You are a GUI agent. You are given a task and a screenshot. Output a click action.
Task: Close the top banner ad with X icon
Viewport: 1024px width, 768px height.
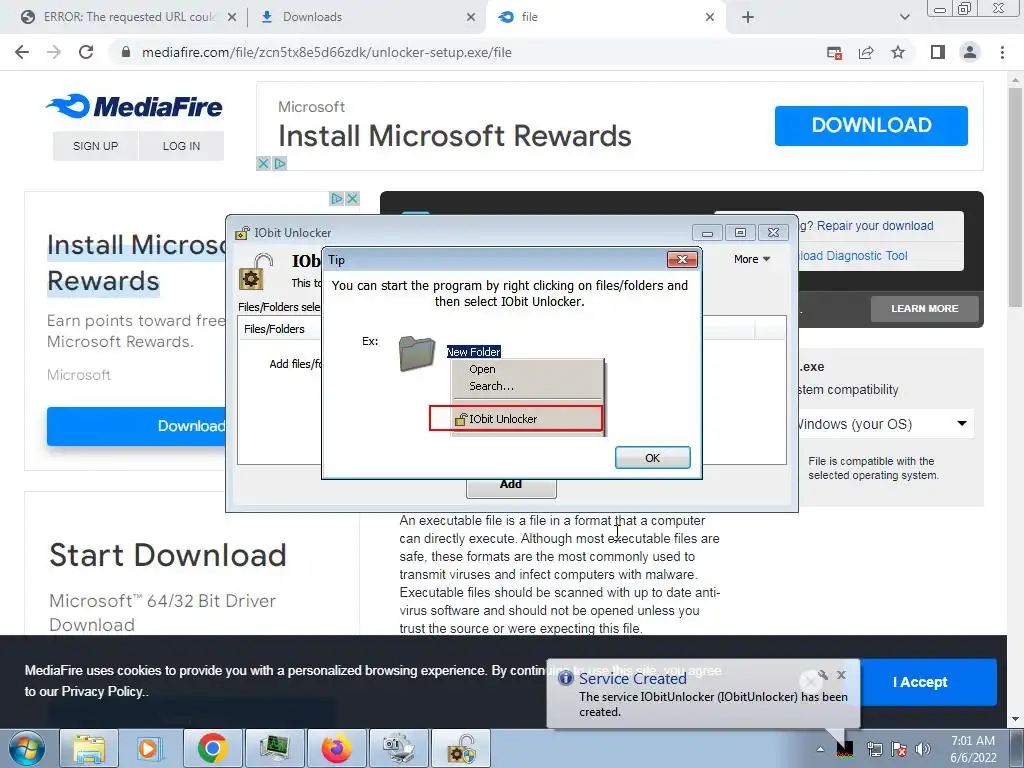263,163
